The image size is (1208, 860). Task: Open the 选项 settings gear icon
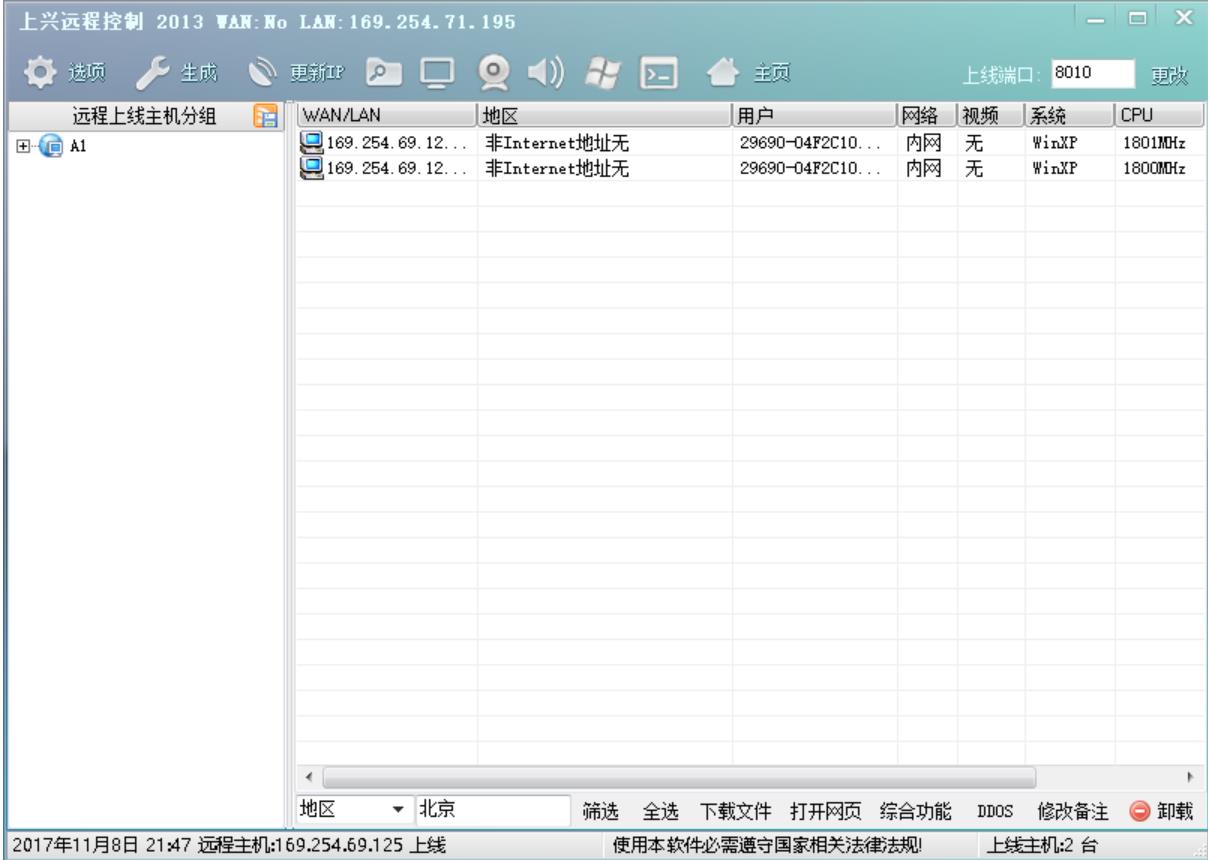point(38,72)
